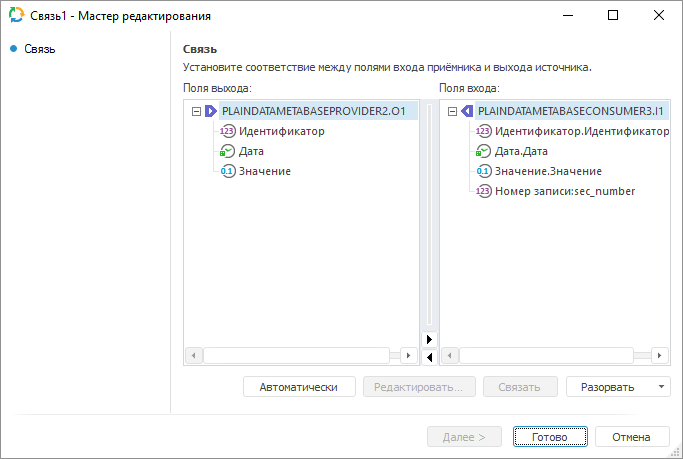Image resolution: width=683 pixels, height=459 pixels.
Task: Click the Готово button
Action: [550, 437]
